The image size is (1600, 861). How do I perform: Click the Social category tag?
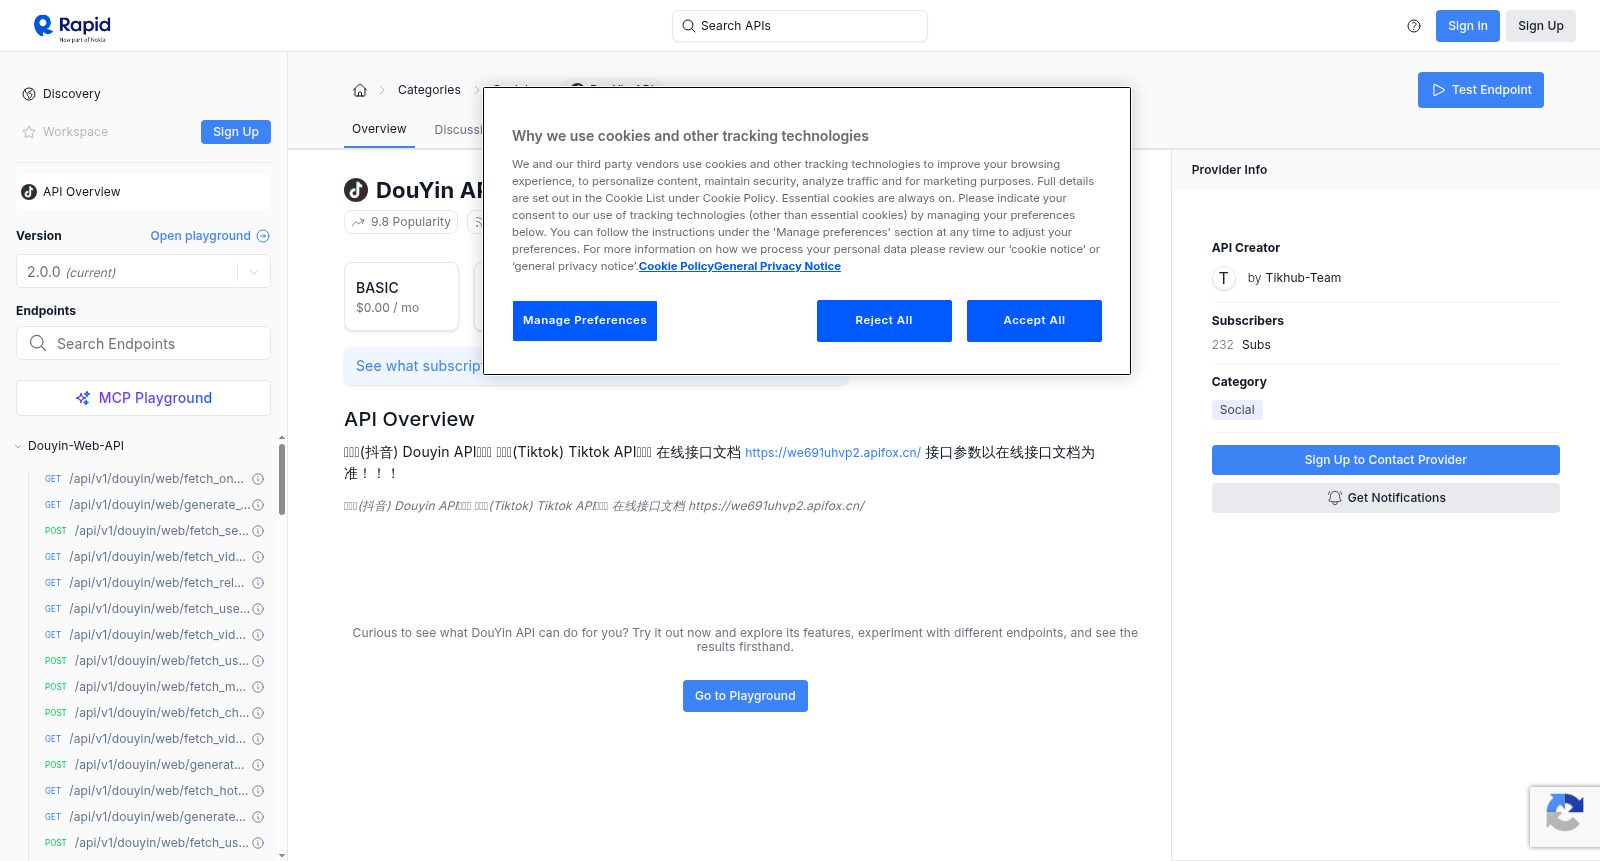tap(1237, 410)
